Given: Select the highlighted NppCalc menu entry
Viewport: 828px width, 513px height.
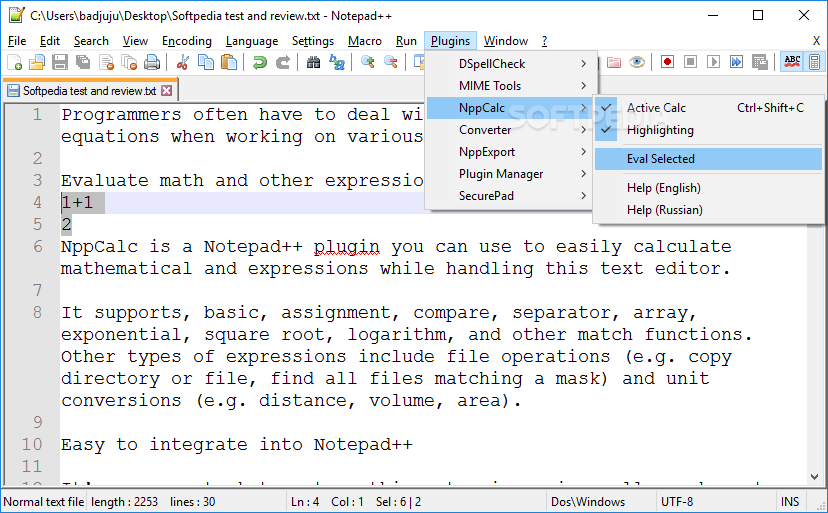Looking at the screenshot, I should pos(512,108).
